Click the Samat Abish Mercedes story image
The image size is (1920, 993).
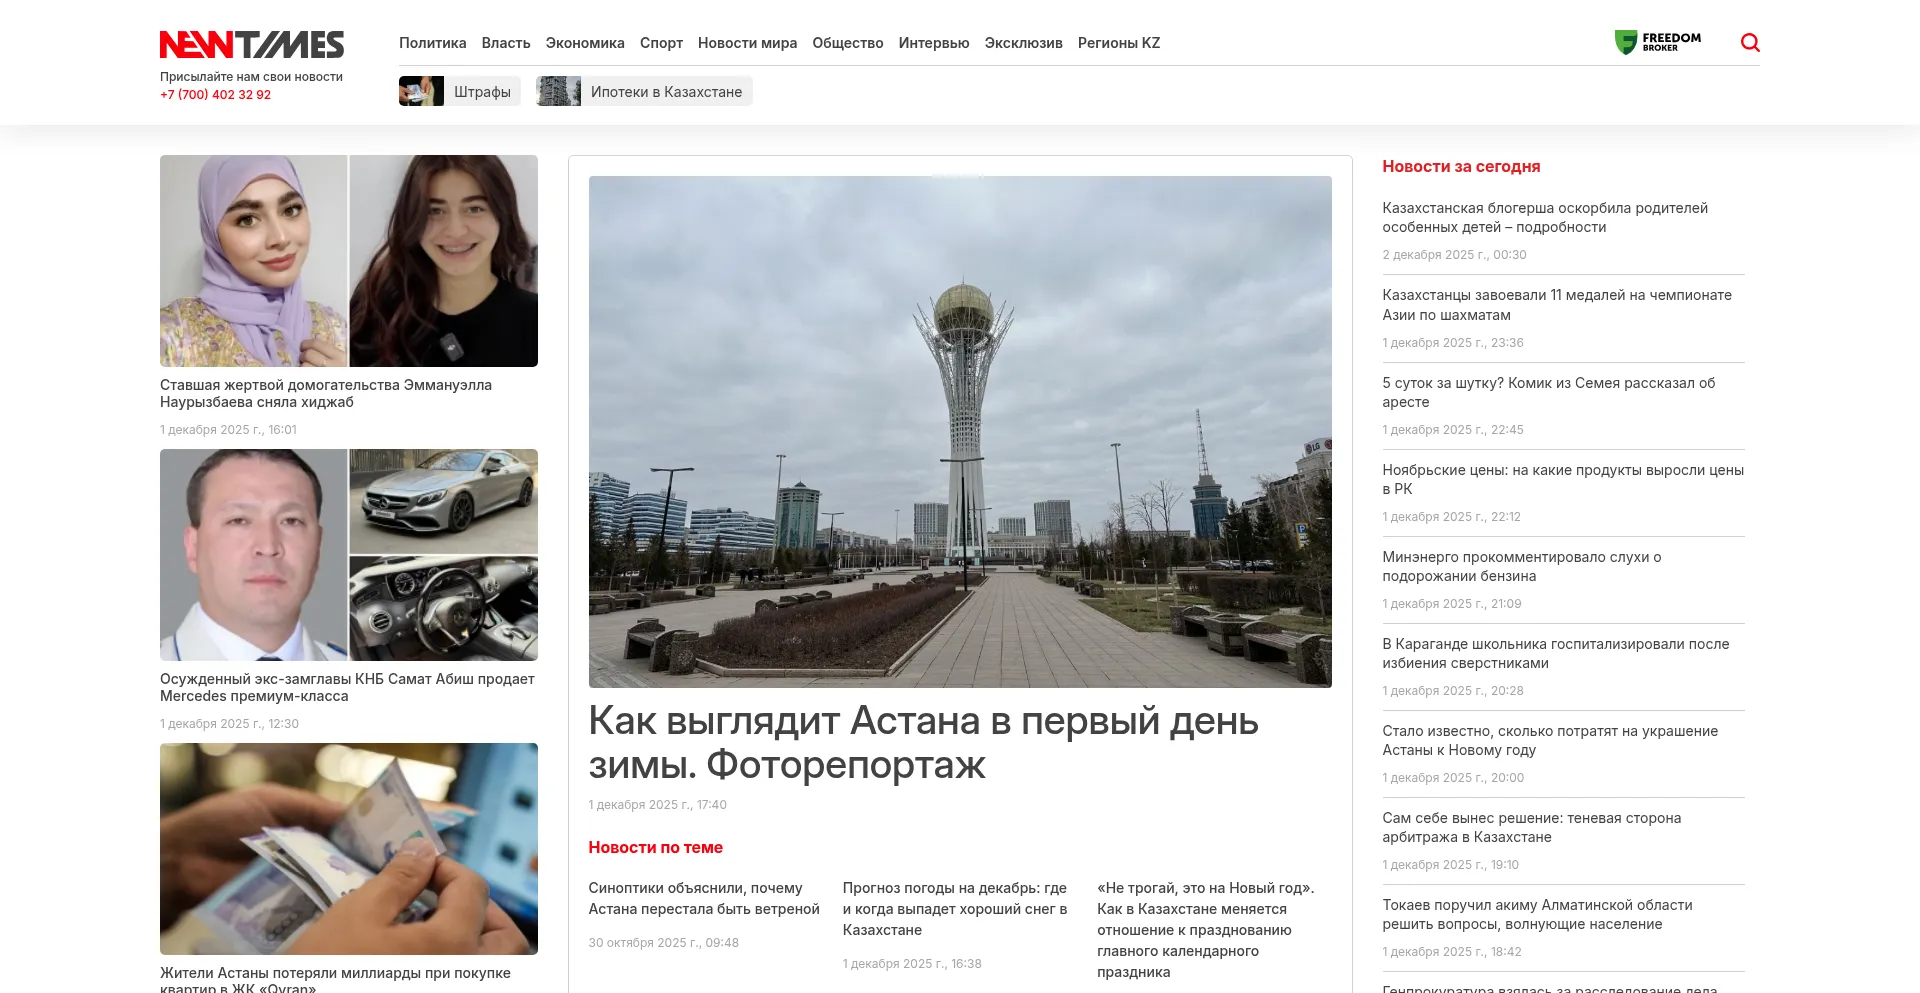pyautogui.click(x=348, y=555)
